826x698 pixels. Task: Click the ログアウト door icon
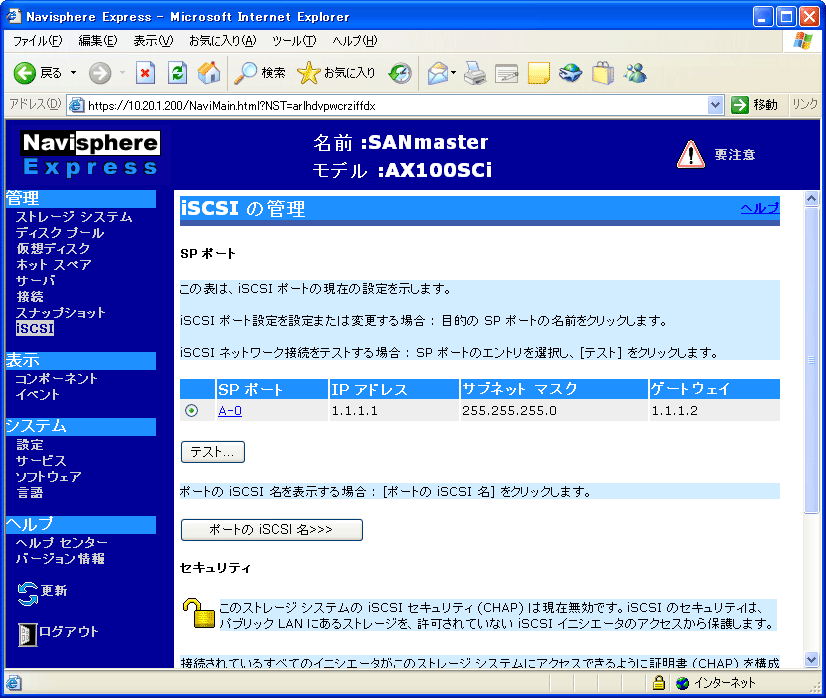click(28, 632)
